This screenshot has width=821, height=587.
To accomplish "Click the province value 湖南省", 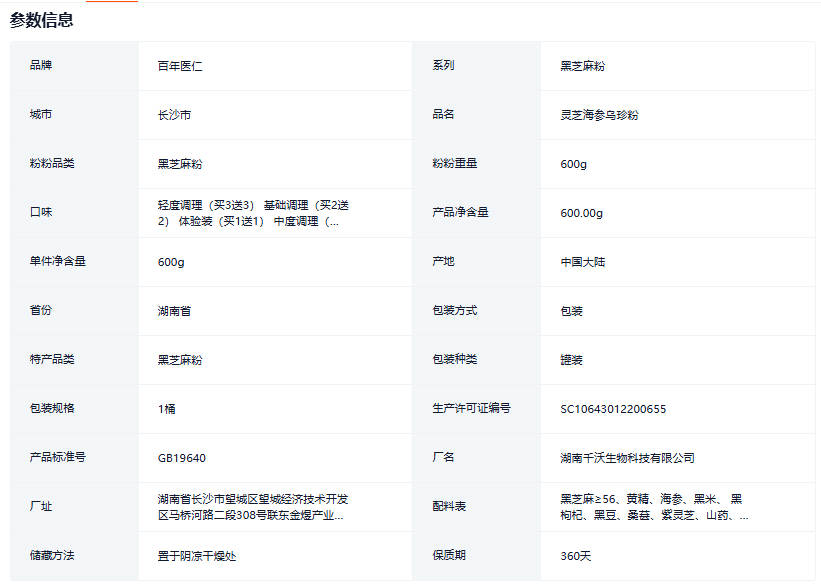I will [174, 311].
